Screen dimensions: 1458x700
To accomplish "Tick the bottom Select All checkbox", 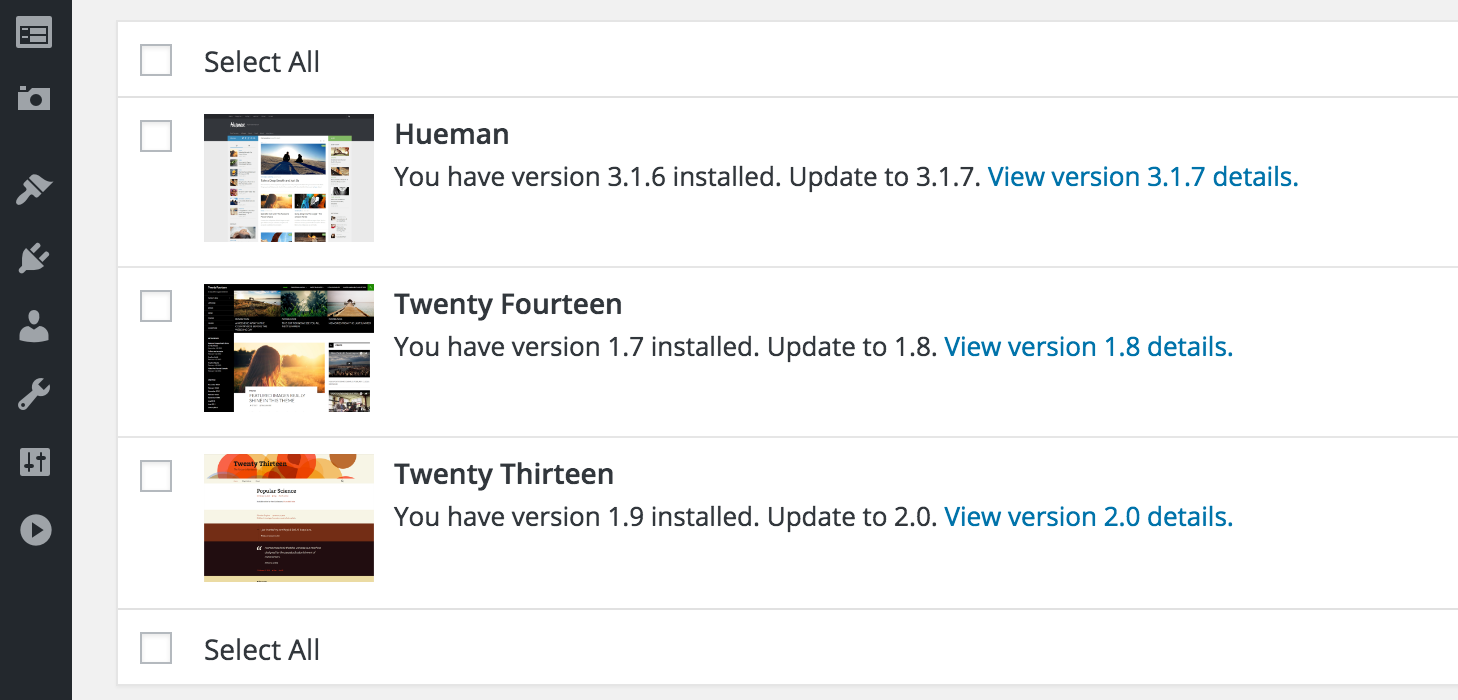I will tap(156, 648).
